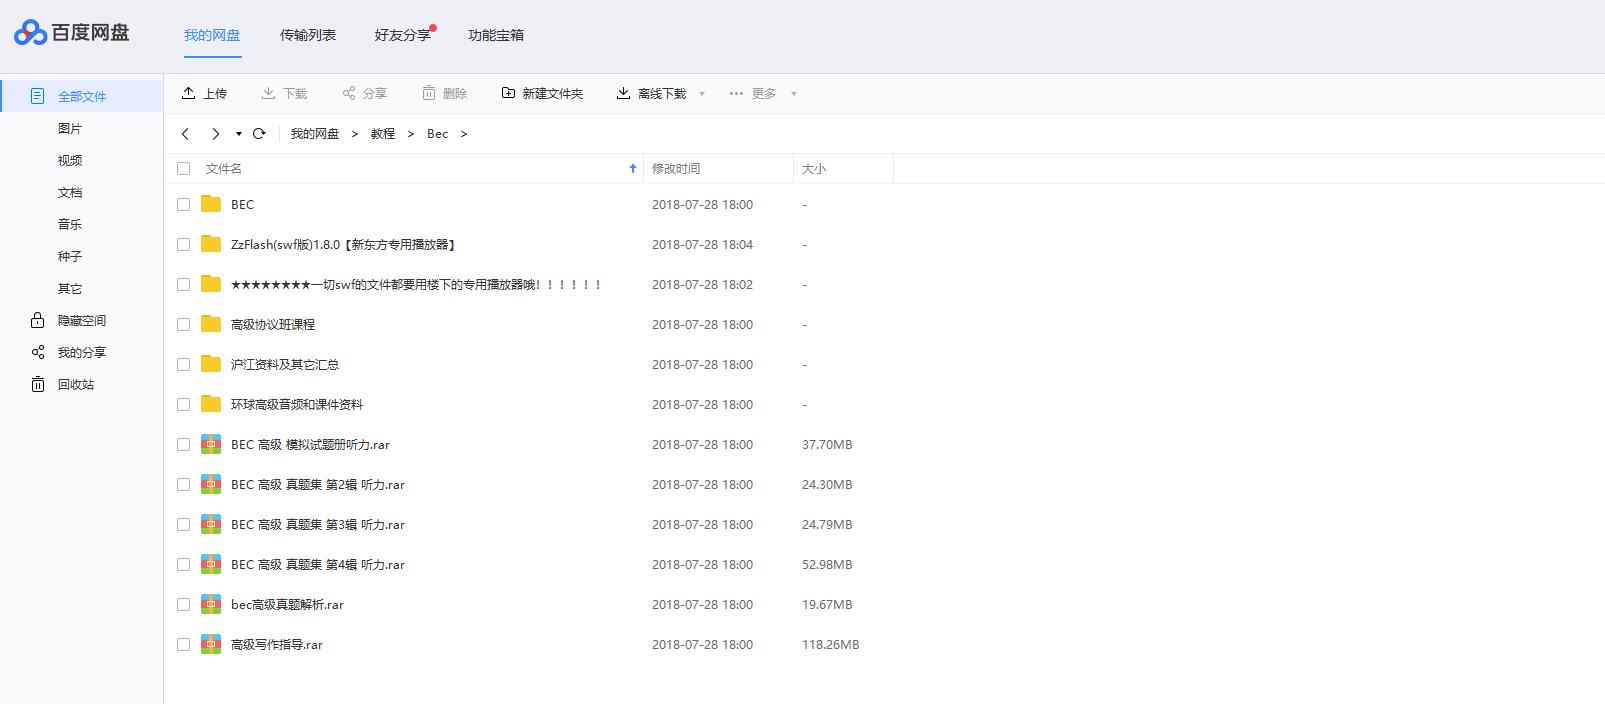Open folder named ★★★★★★★★一切swf的文件
1605x704 pixels.
pos(416,284)
